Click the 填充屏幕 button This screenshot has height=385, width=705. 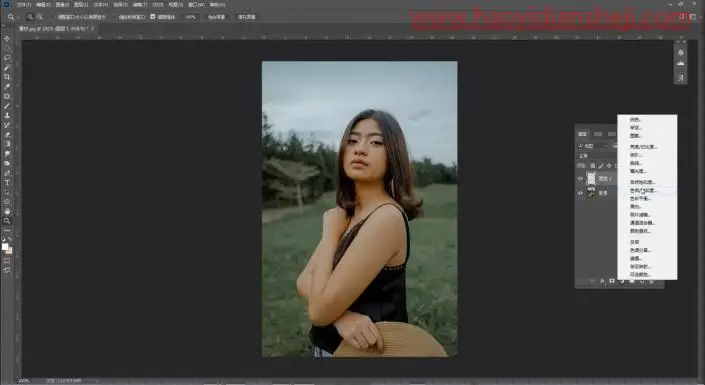pyautogui.click(x=246, y=17)
